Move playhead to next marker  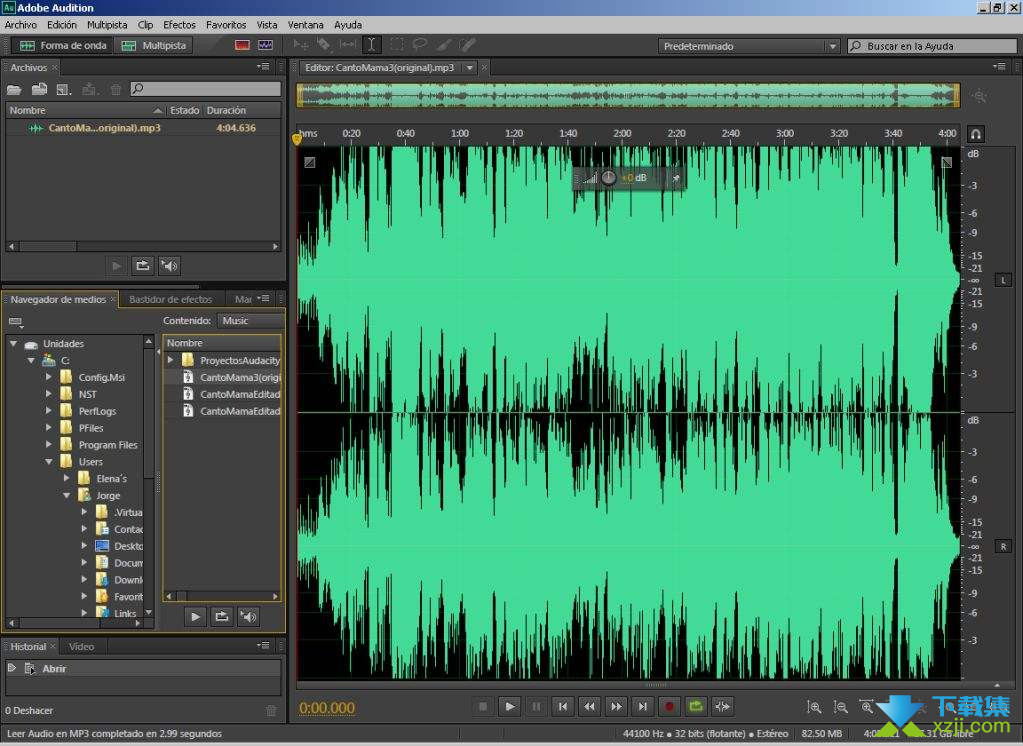coord(643,706)
